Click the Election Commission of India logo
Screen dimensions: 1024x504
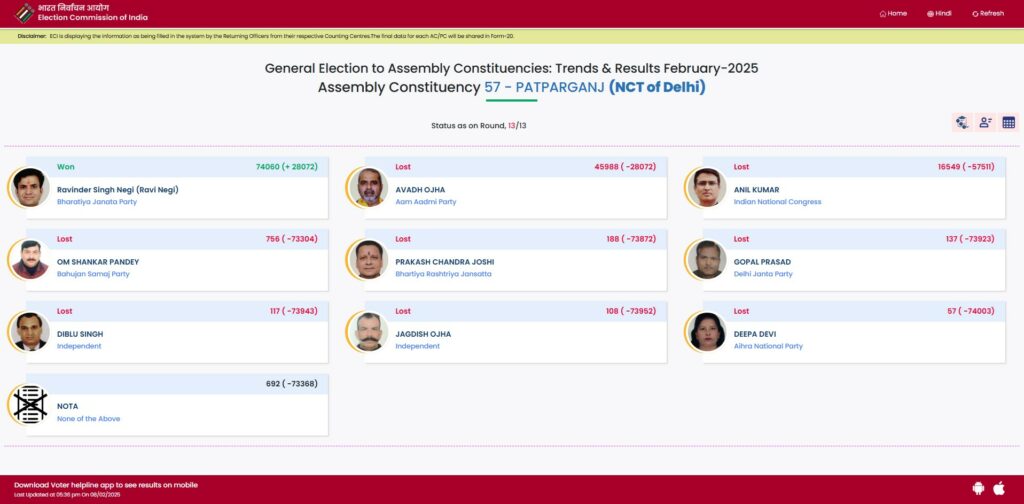click(24, 13)
